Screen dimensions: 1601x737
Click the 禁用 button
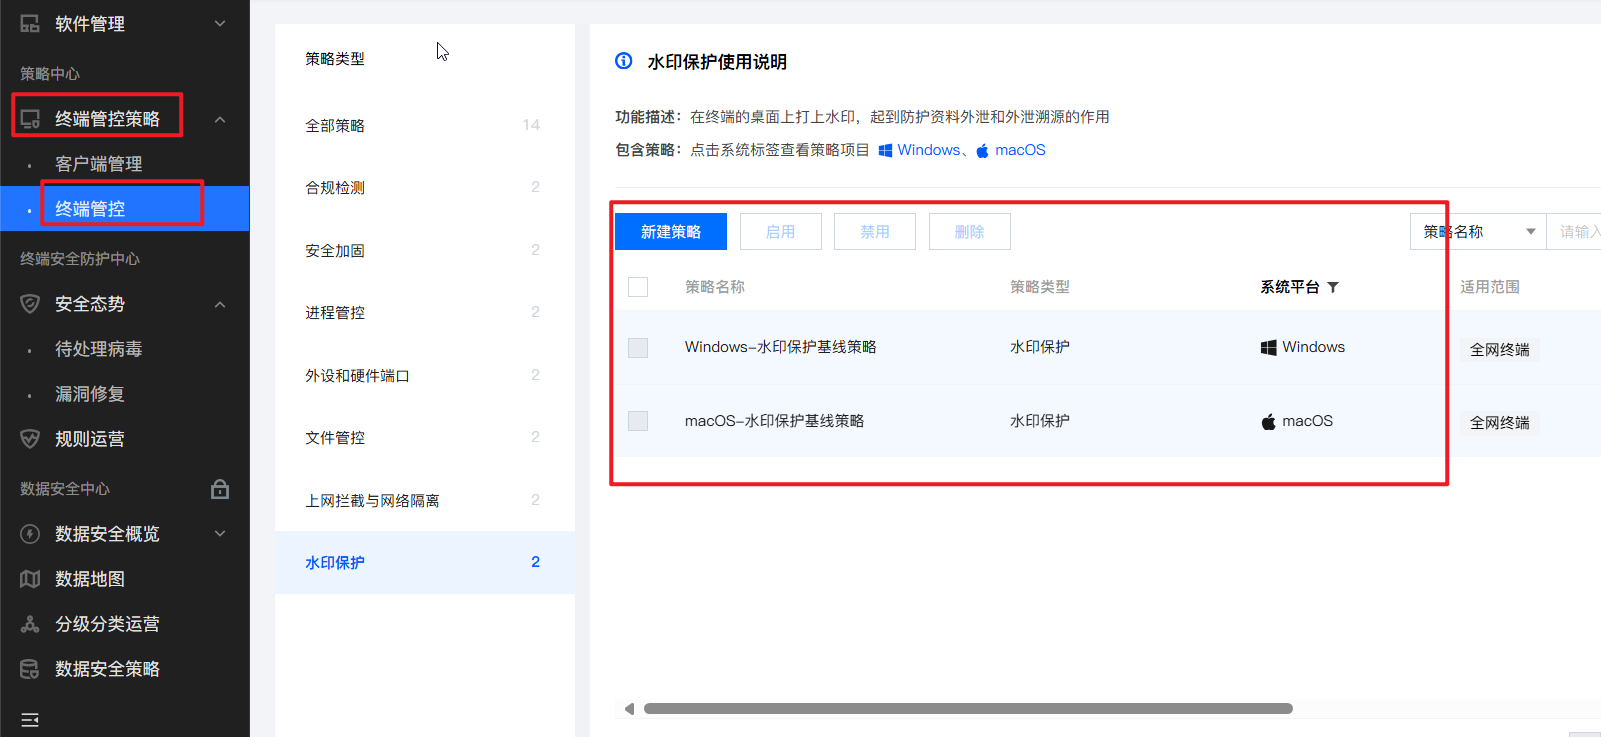[x=875, y=232]
